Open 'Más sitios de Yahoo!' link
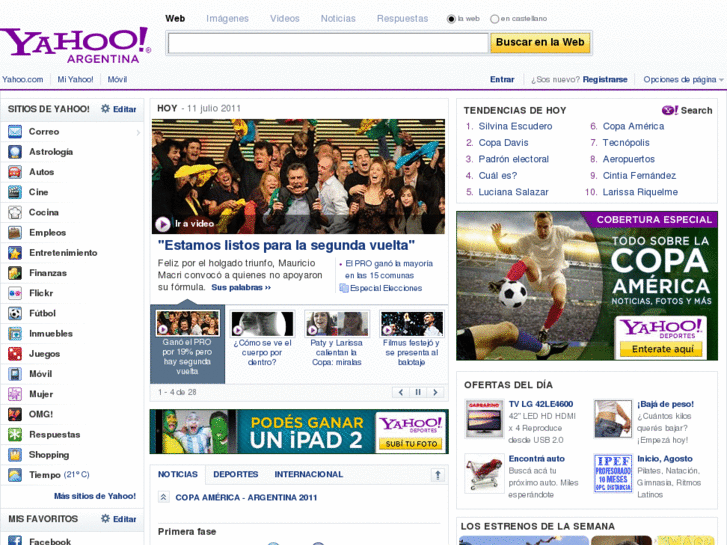This screenshot has width=727, height=545. (95, 496)
